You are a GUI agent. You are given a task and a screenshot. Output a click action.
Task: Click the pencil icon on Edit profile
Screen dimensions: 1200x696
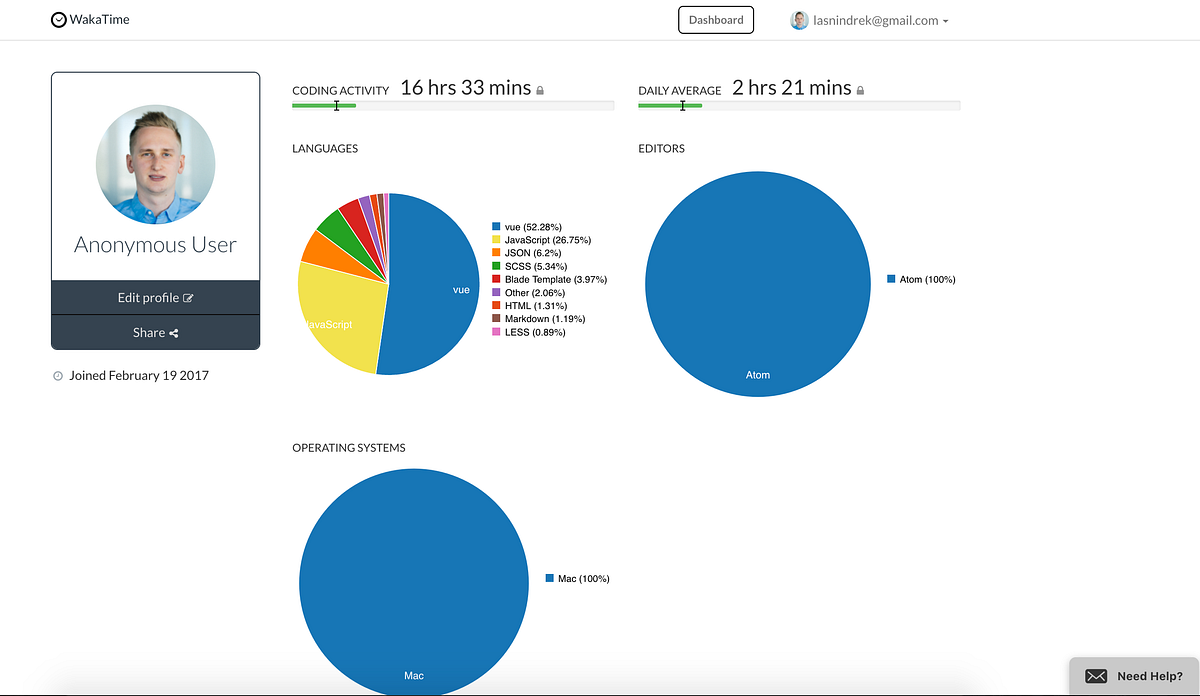[187, 297]
